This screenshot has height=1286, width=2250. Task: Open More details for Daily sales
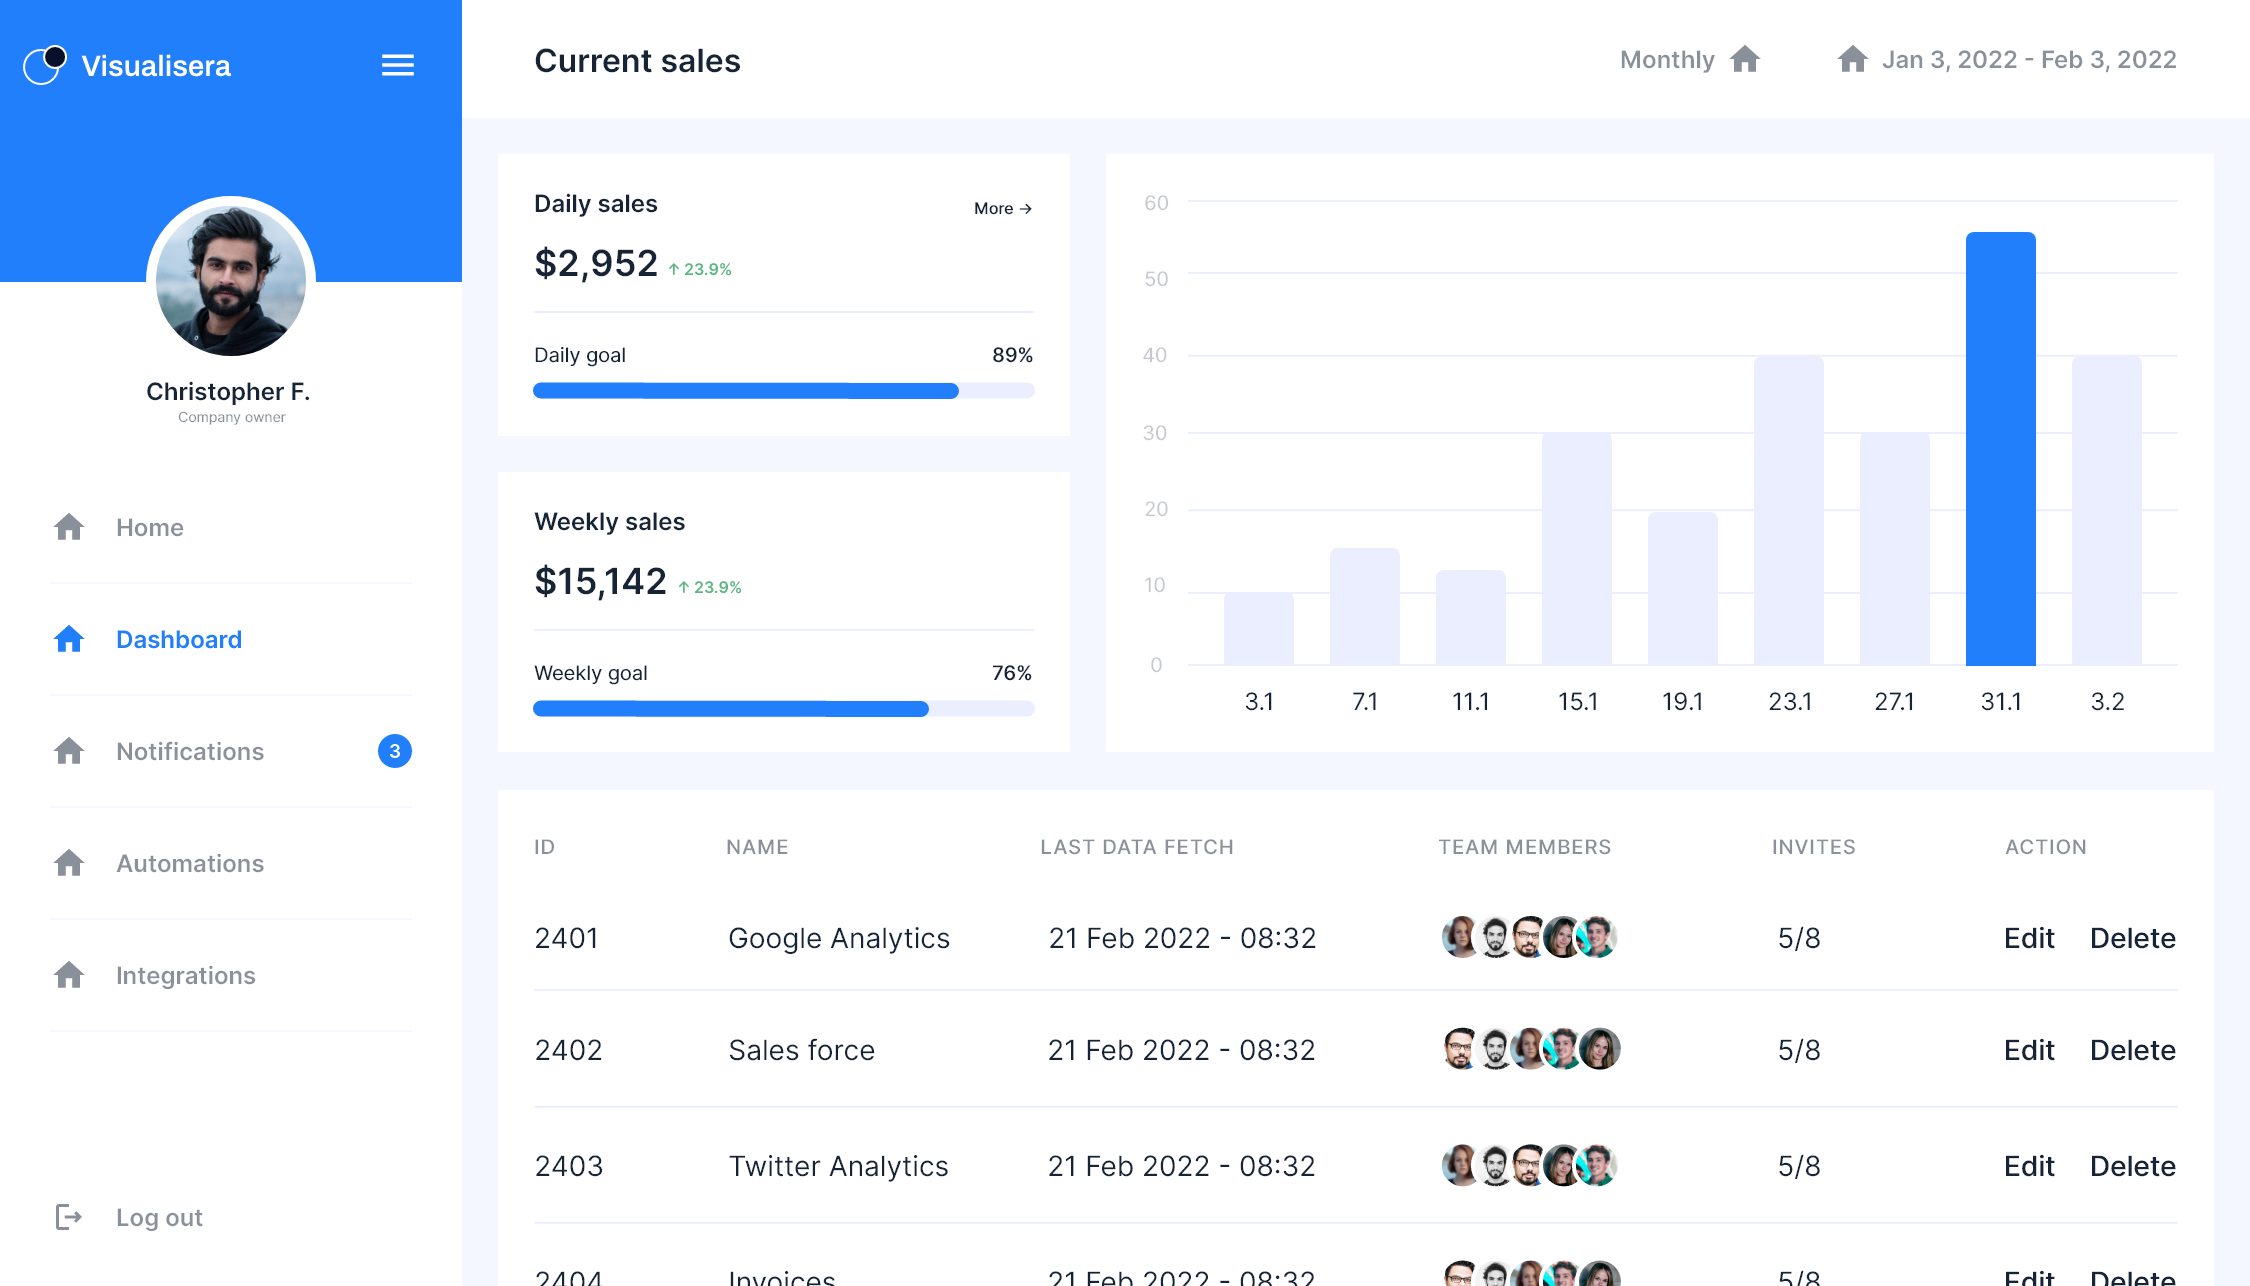[x=1001, y=208]
